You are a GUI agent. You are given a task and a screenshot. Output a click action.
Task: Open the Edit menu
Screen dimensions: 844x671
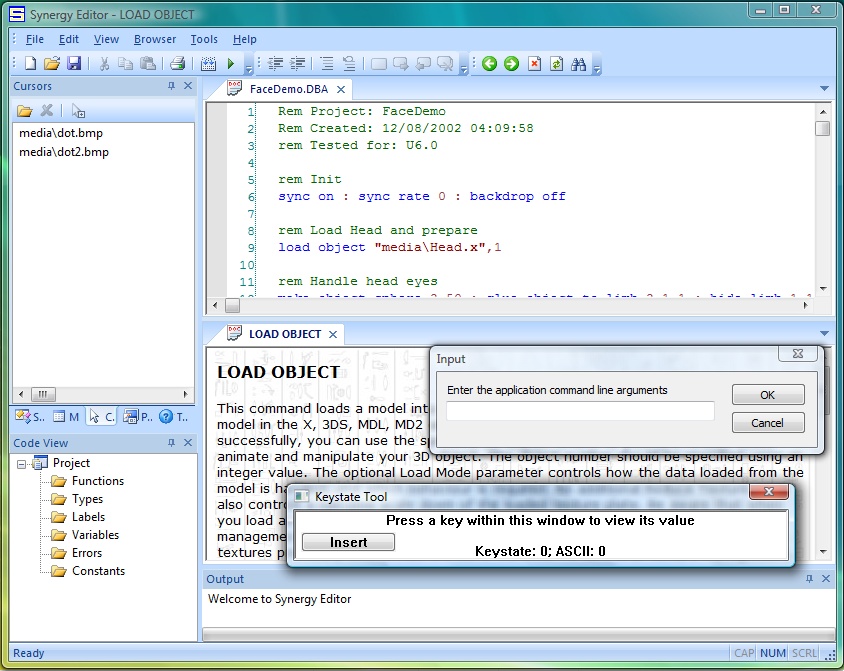[69, 39]
